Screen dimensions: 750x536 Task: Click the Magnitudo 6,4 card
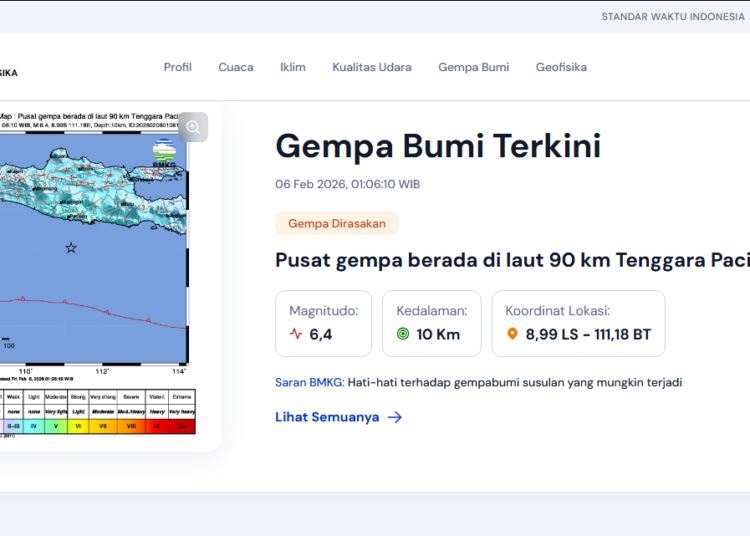point(323,323)
